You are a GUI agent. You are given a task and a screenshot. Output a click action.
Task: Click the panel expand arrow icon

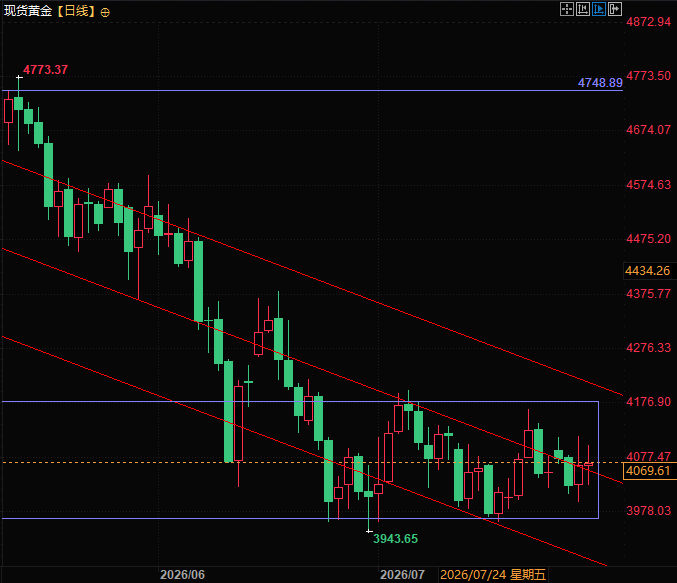coord(615,9)
